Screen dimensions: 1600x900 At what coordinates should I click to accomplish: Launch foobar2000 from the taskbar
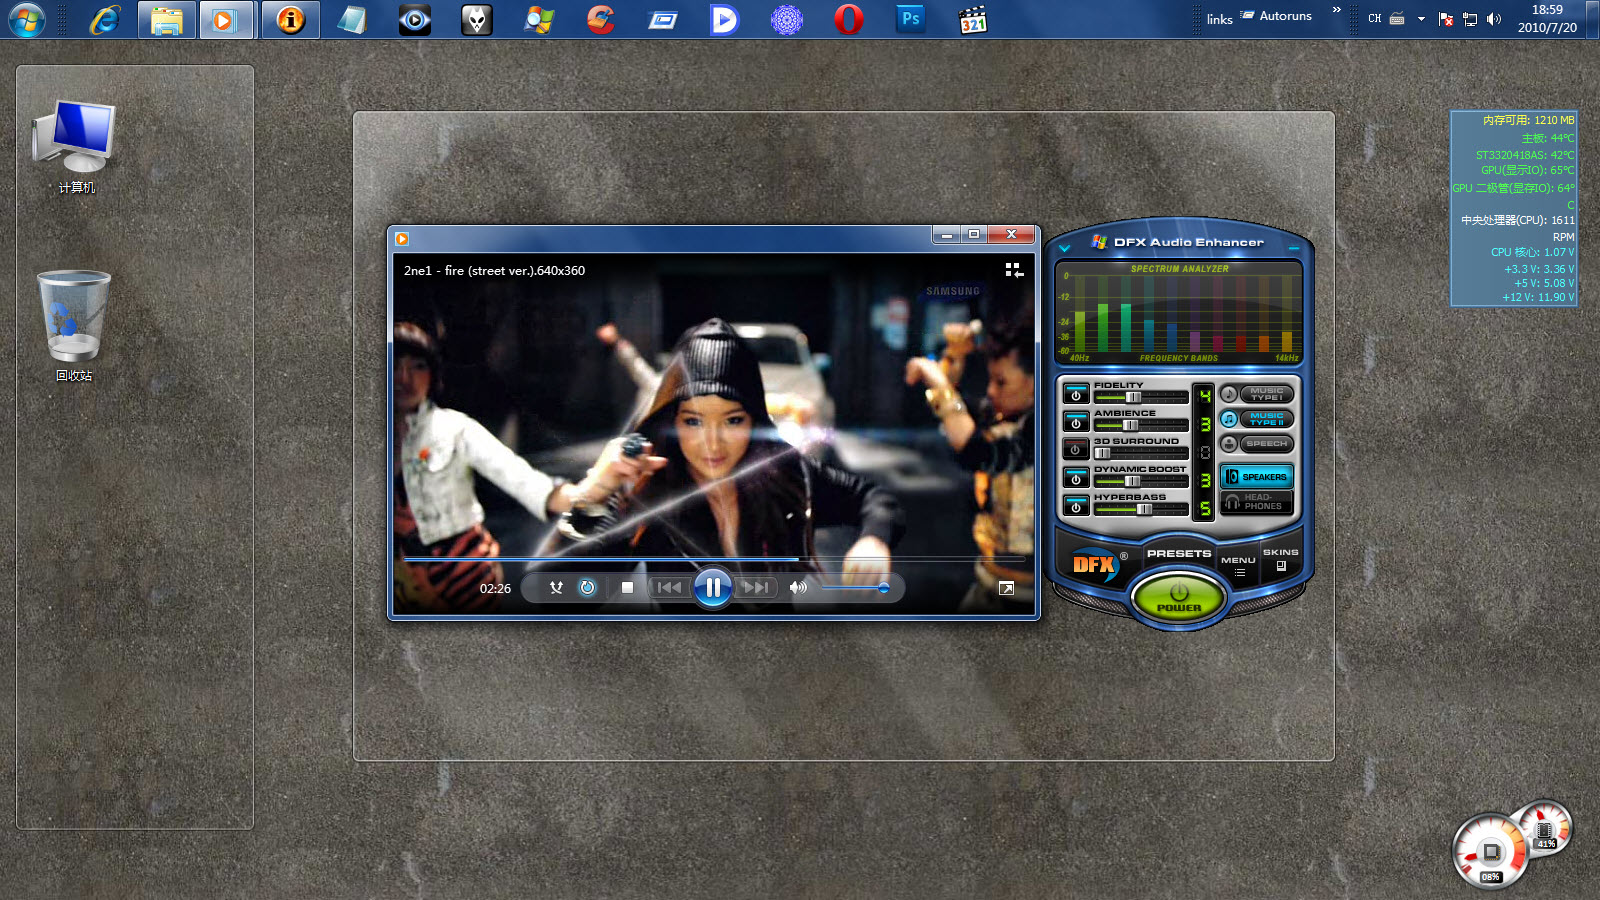coord(477,19)
